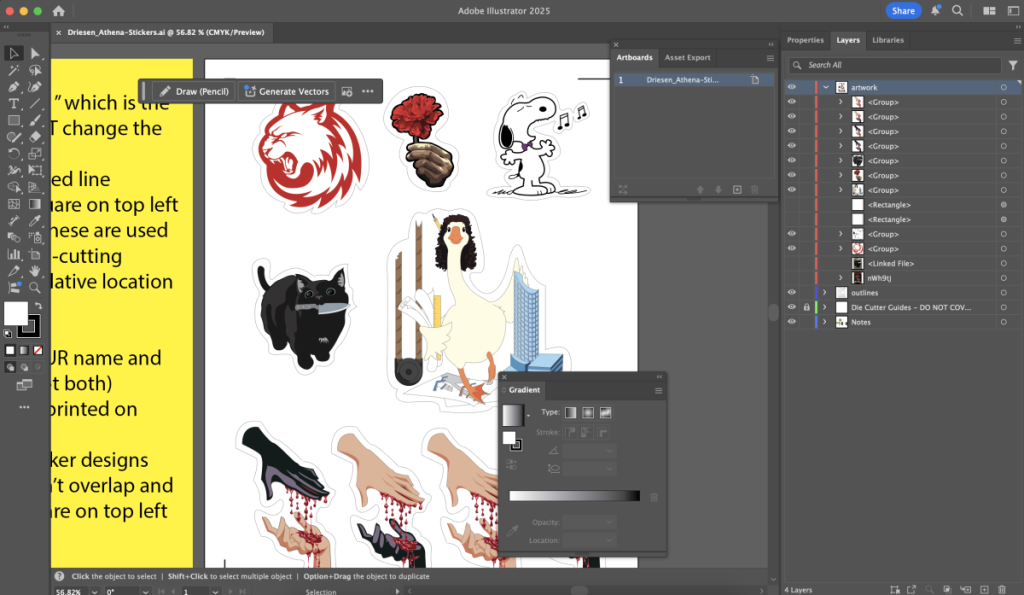Select the Direct Selection tool

pyautogui.click(x=35, y=53)
